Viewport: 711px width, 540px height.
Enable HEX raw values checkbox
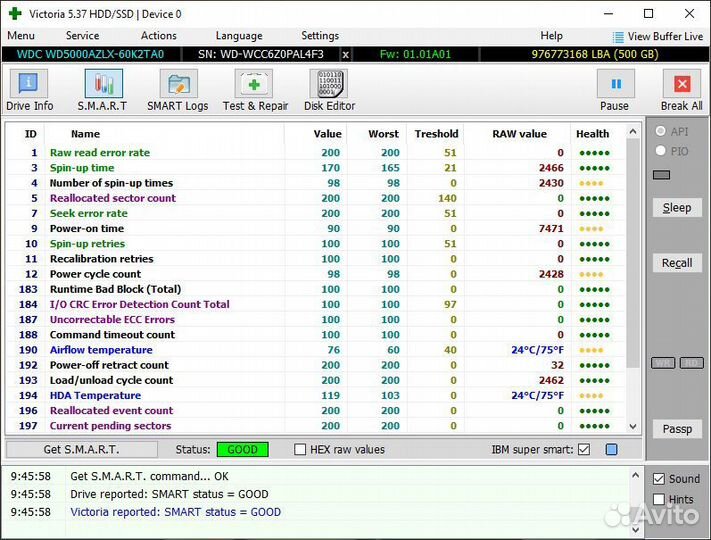(300, 449)
